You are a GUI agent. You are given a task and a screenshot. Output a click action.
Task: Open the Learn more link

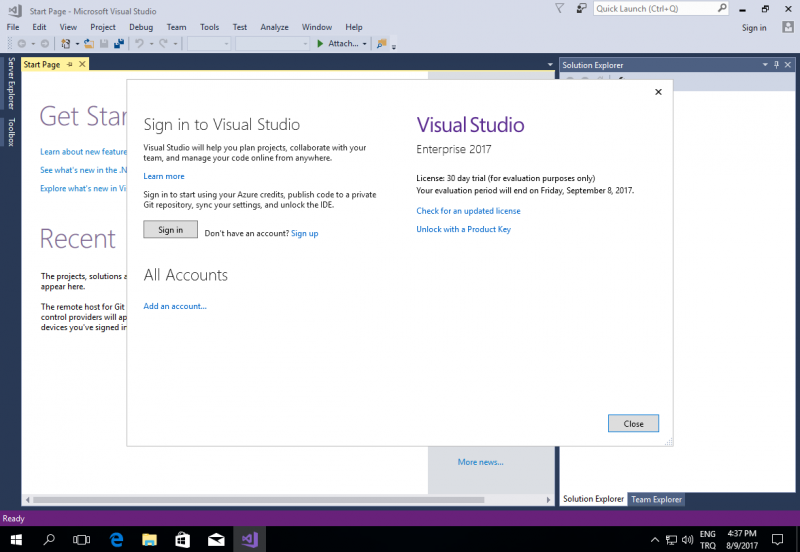point(164,176)
